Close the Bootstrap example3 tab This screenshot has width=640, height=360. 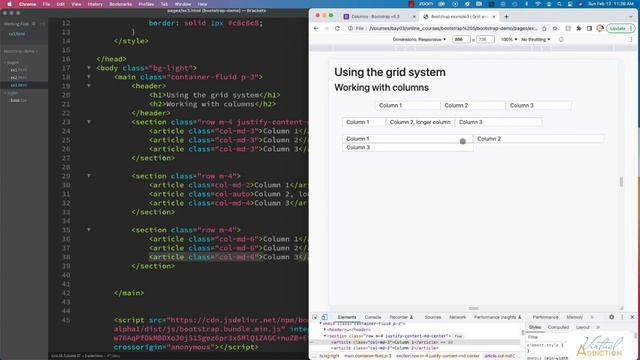coord(493,17)
